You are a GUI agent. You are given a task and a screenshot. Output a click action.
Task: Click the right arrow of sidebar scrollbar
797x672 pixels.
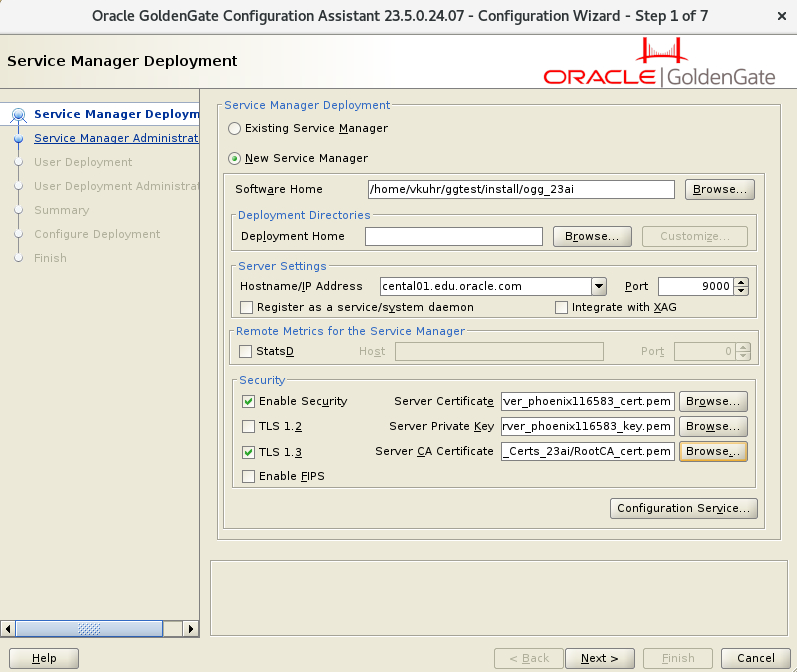[191, 629]
